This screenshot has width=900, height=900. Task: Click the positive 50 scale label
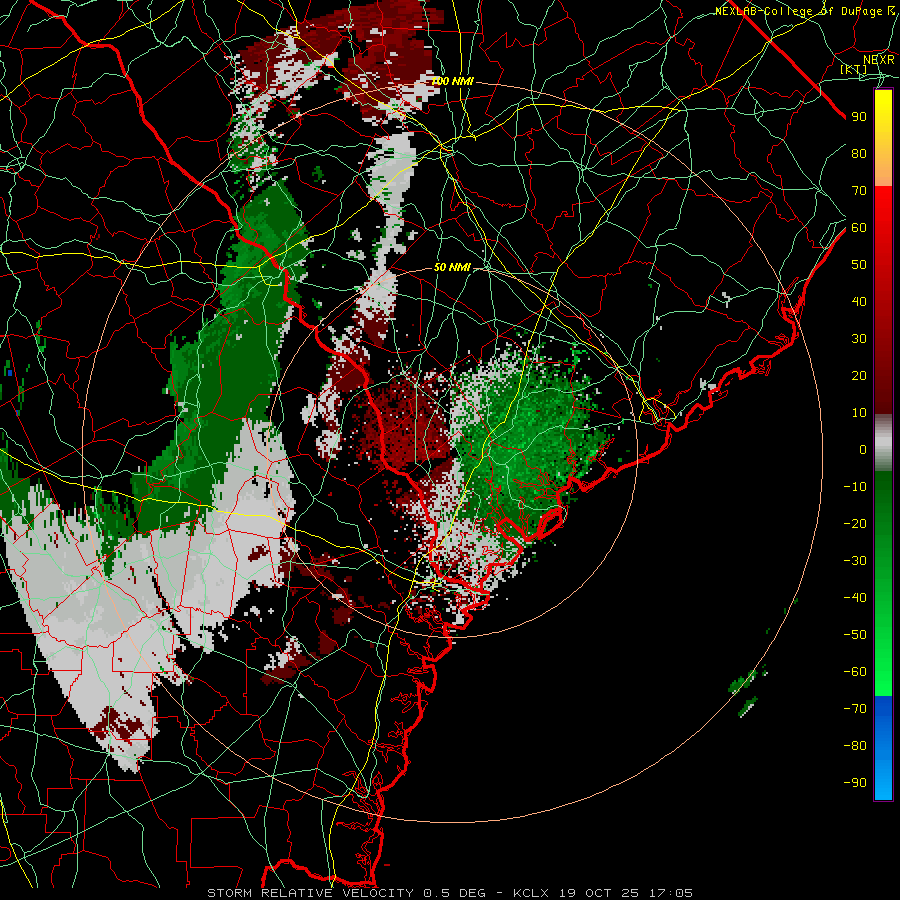[859, 265]
